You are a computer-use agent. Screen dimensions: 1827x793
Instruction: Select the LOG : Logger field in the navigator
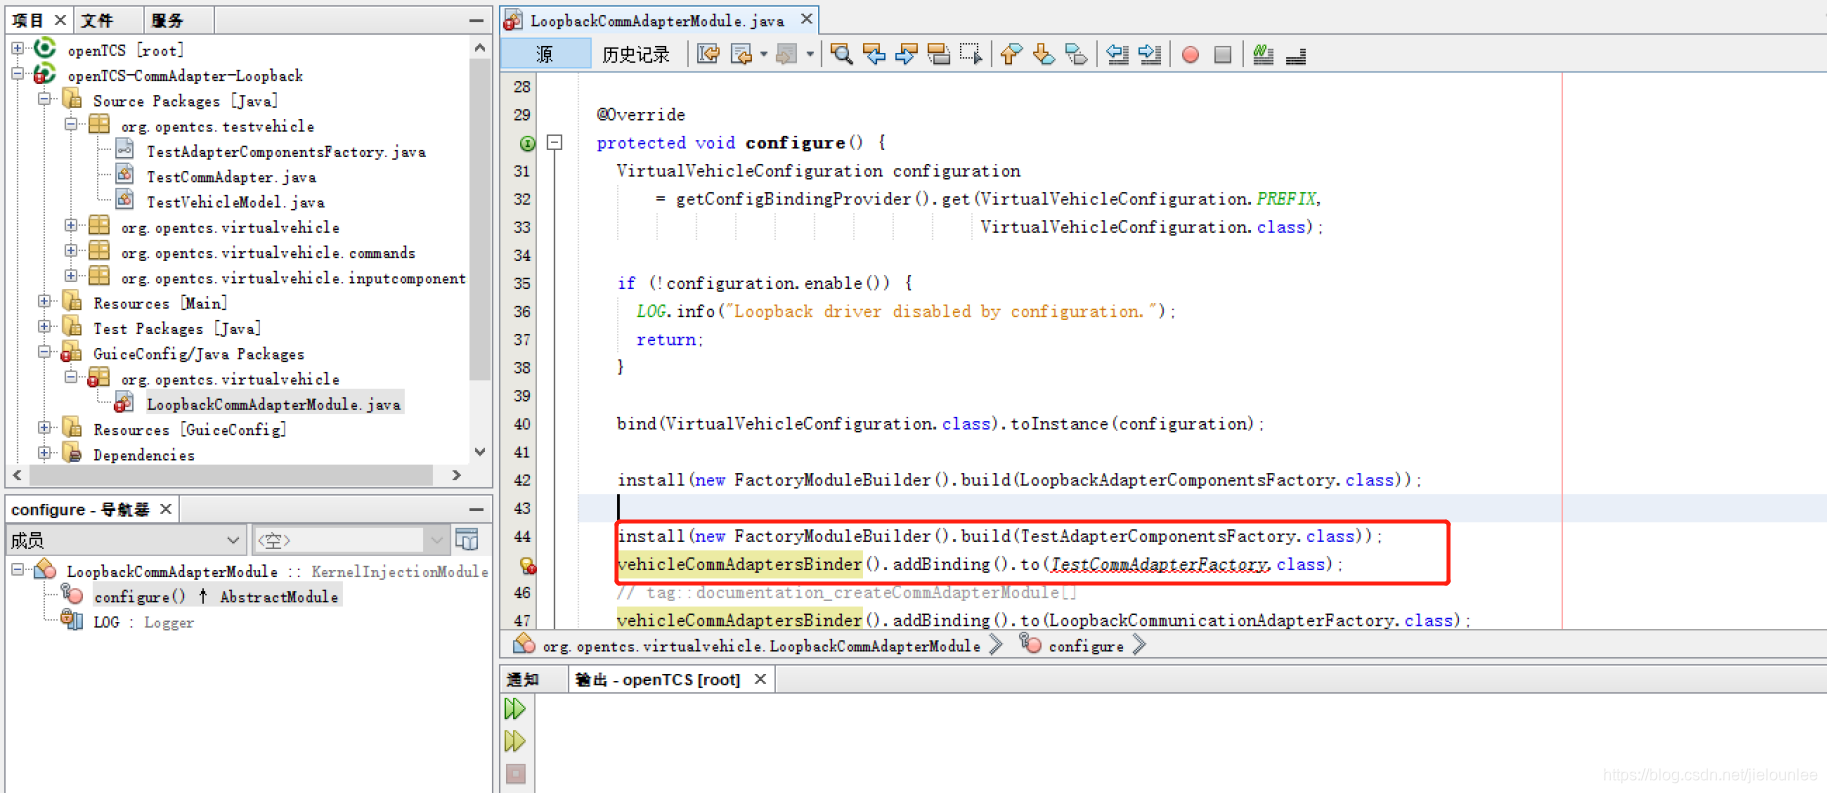click(x=143, y=622)
